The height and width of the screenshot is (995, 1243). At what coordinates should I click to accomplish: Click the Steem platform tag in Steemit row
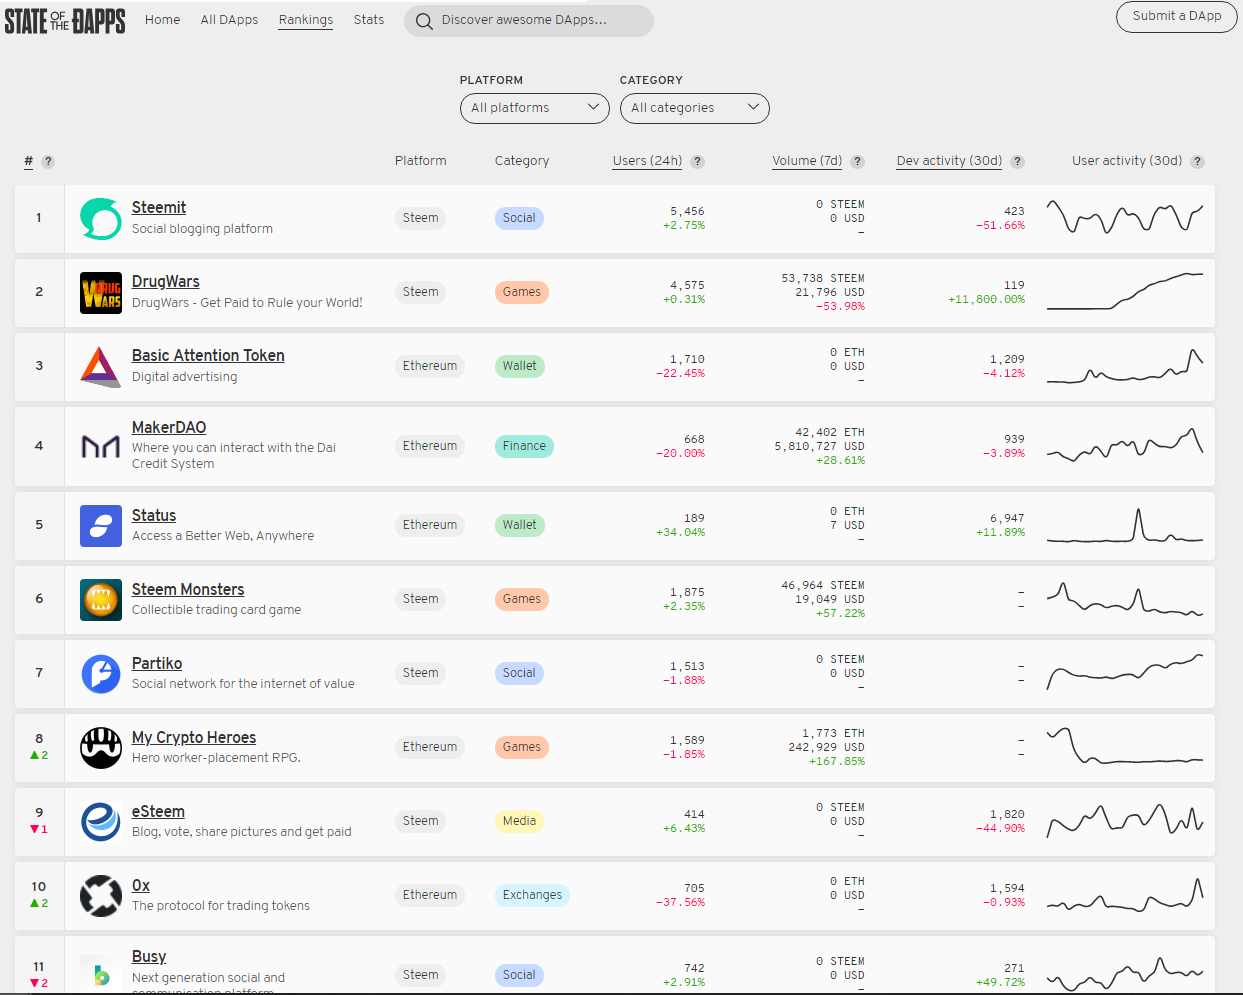click(420, 218)
